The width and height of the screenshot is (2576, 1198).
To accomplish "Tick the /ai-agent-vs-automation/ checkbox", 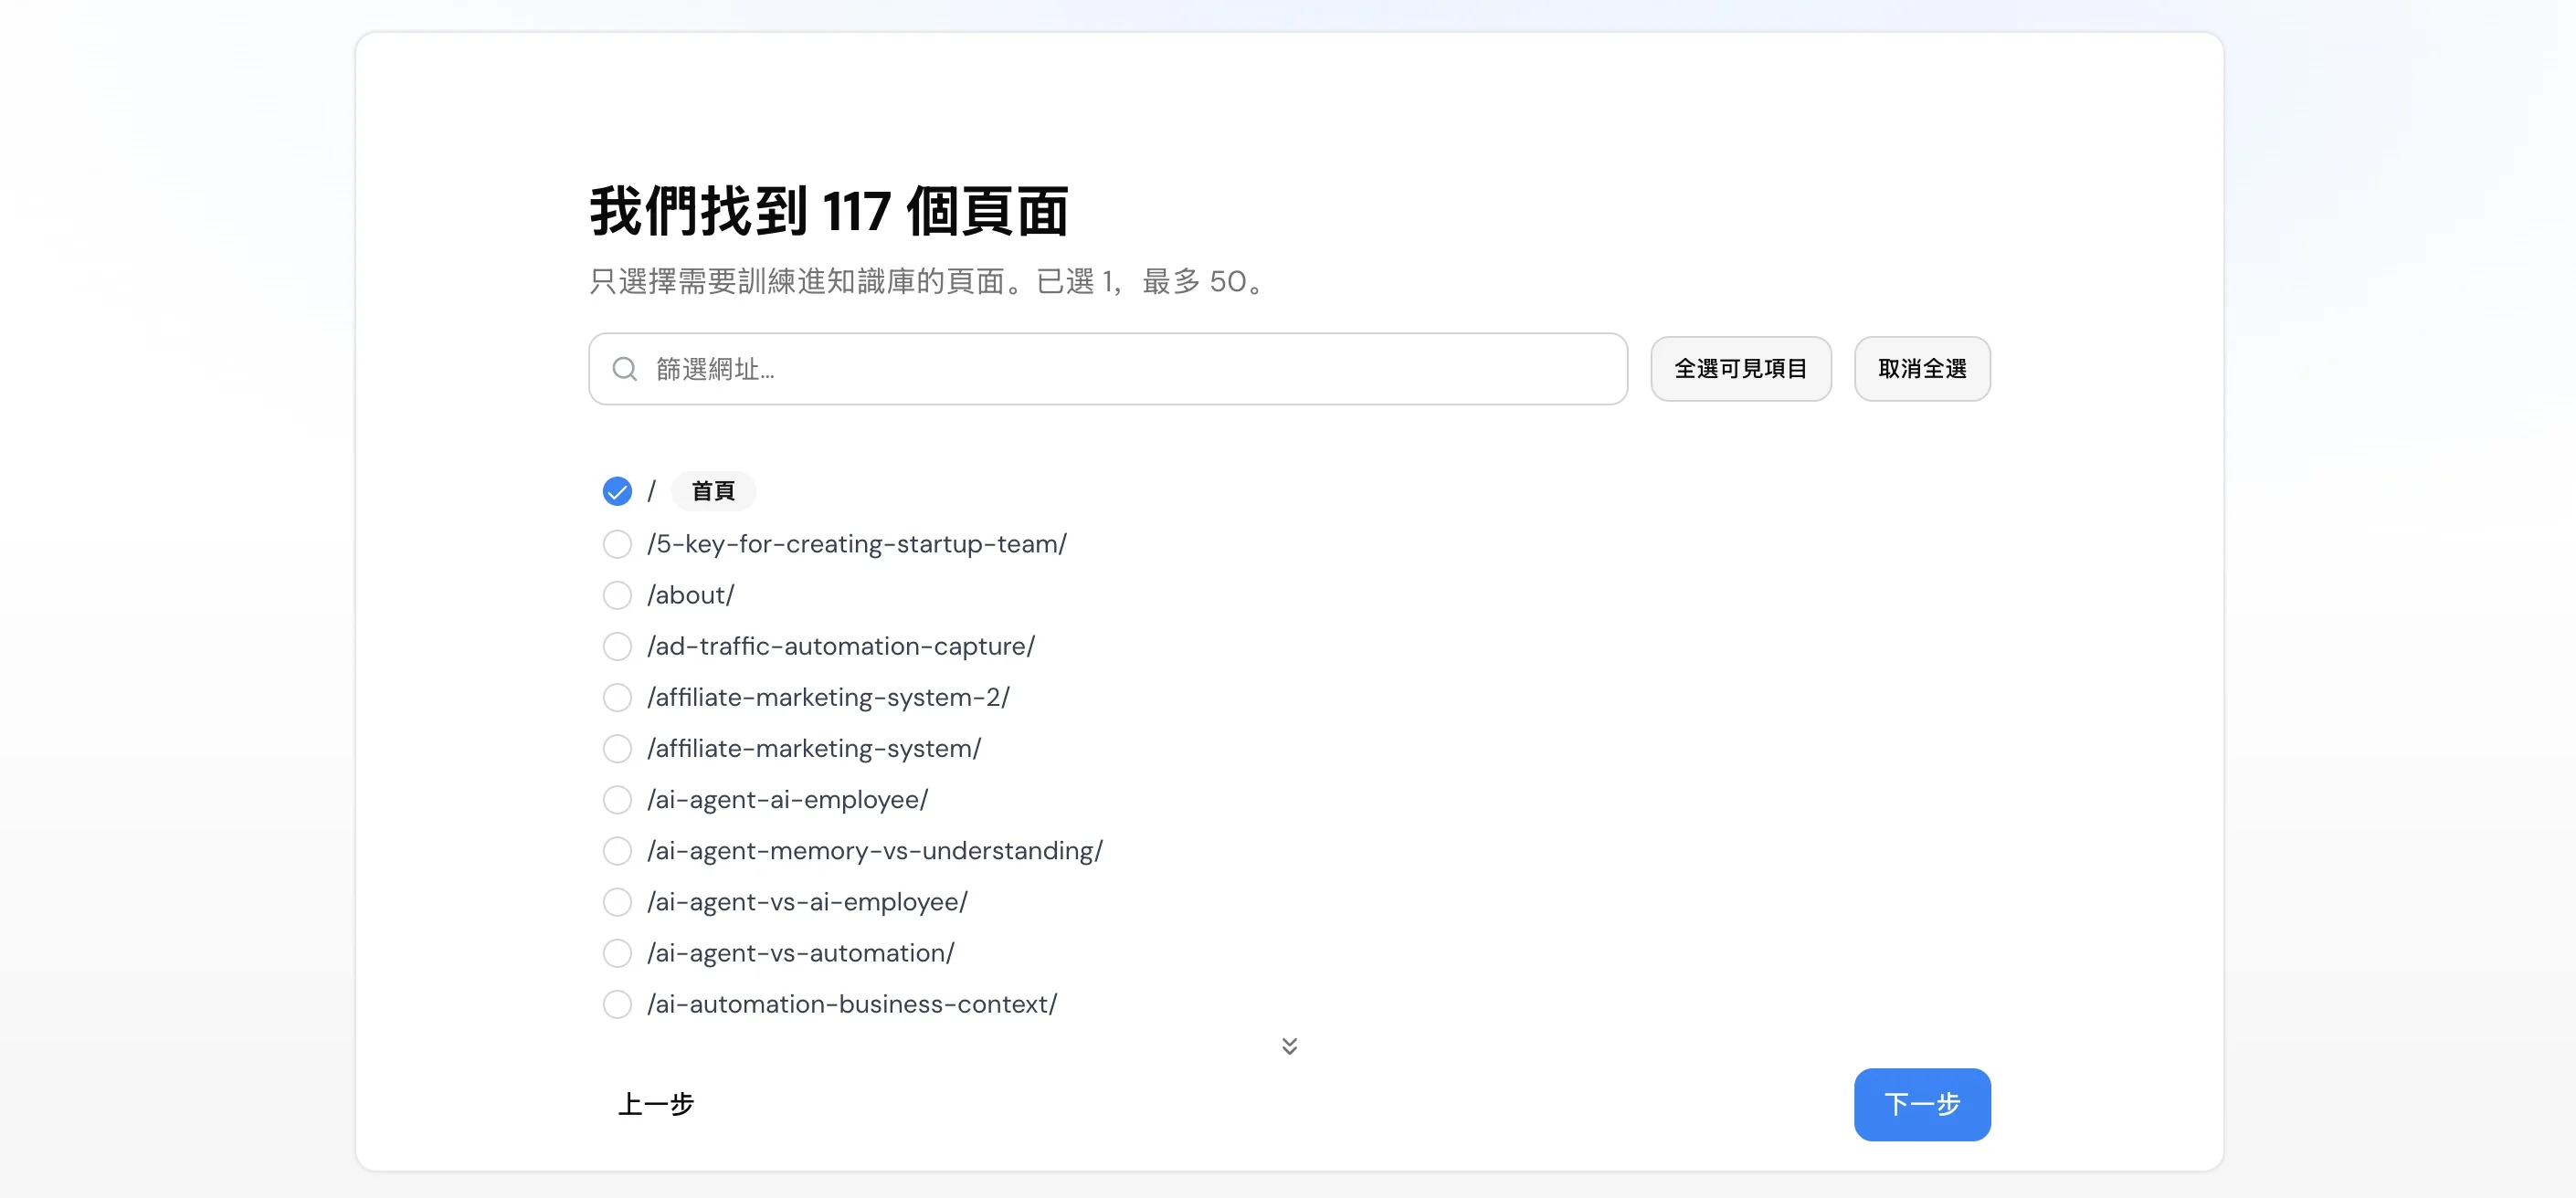I will 617,952.
